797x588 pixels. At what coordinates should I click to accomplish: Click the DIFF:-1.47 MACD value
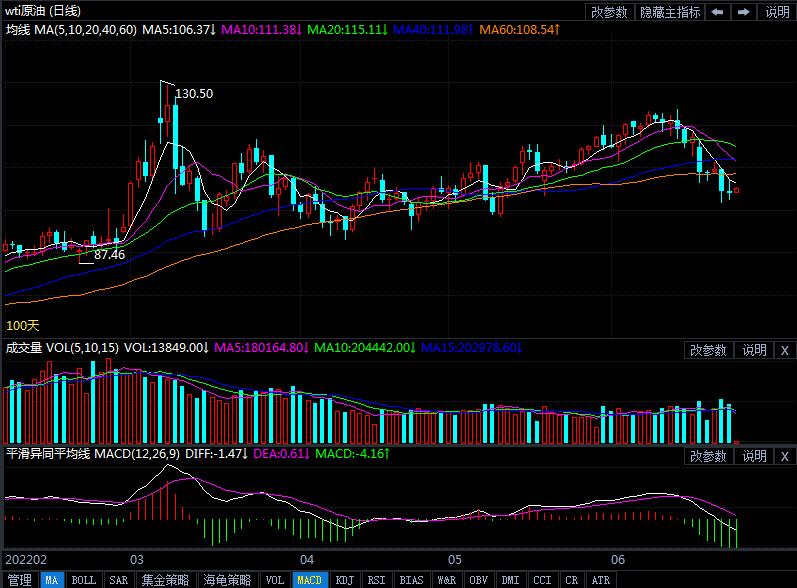[x=216, y=453]
